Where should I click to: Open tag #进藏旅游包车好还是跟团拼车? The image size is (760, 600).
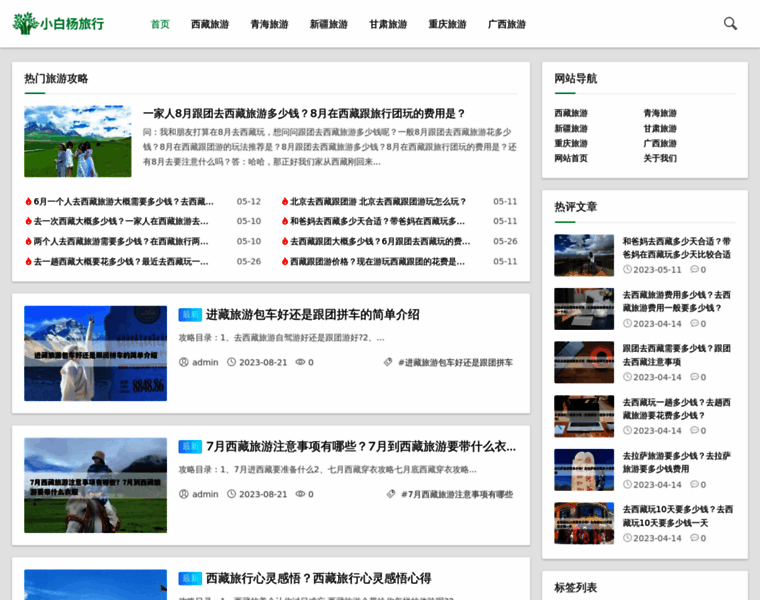point(455,363)
